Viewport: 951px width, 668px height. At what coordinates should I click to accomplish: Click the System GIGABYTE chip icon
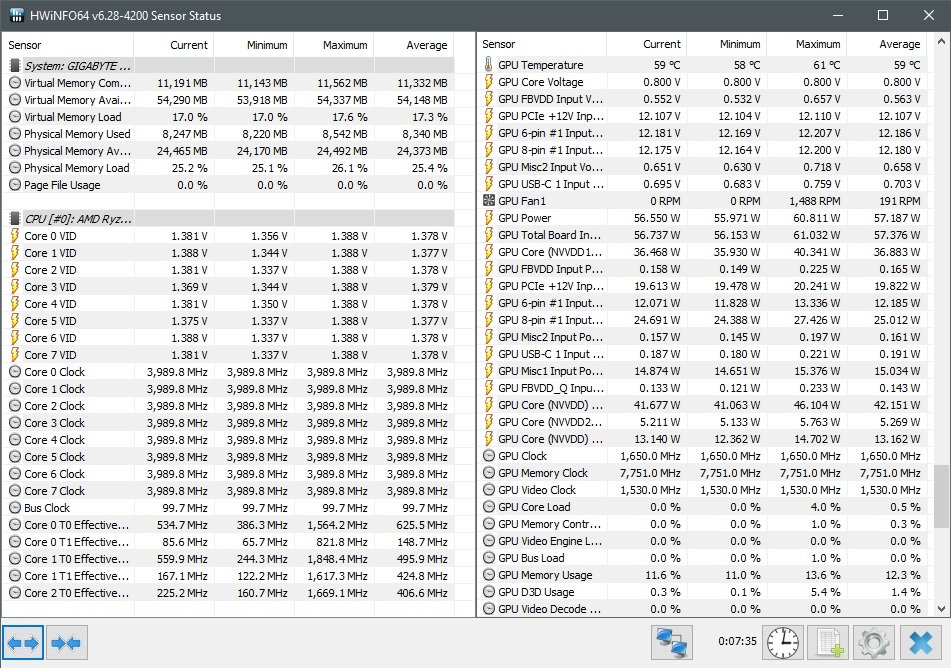[15, 66]
